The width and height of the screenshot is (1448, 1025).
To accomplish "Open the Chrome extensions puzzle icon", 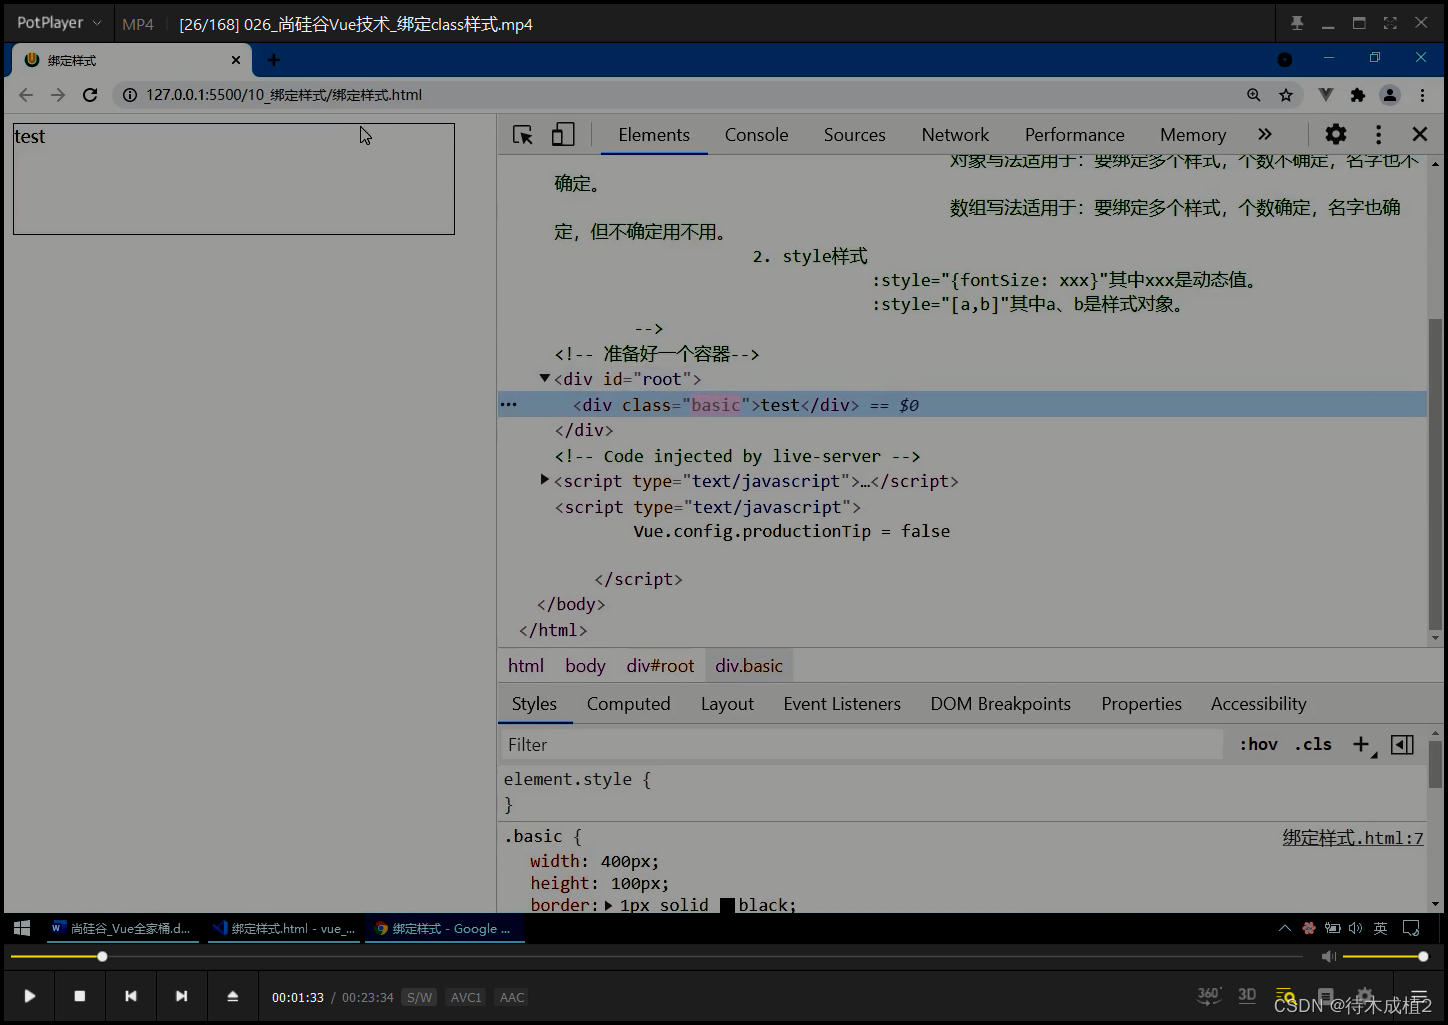I will coord(1357,95).
